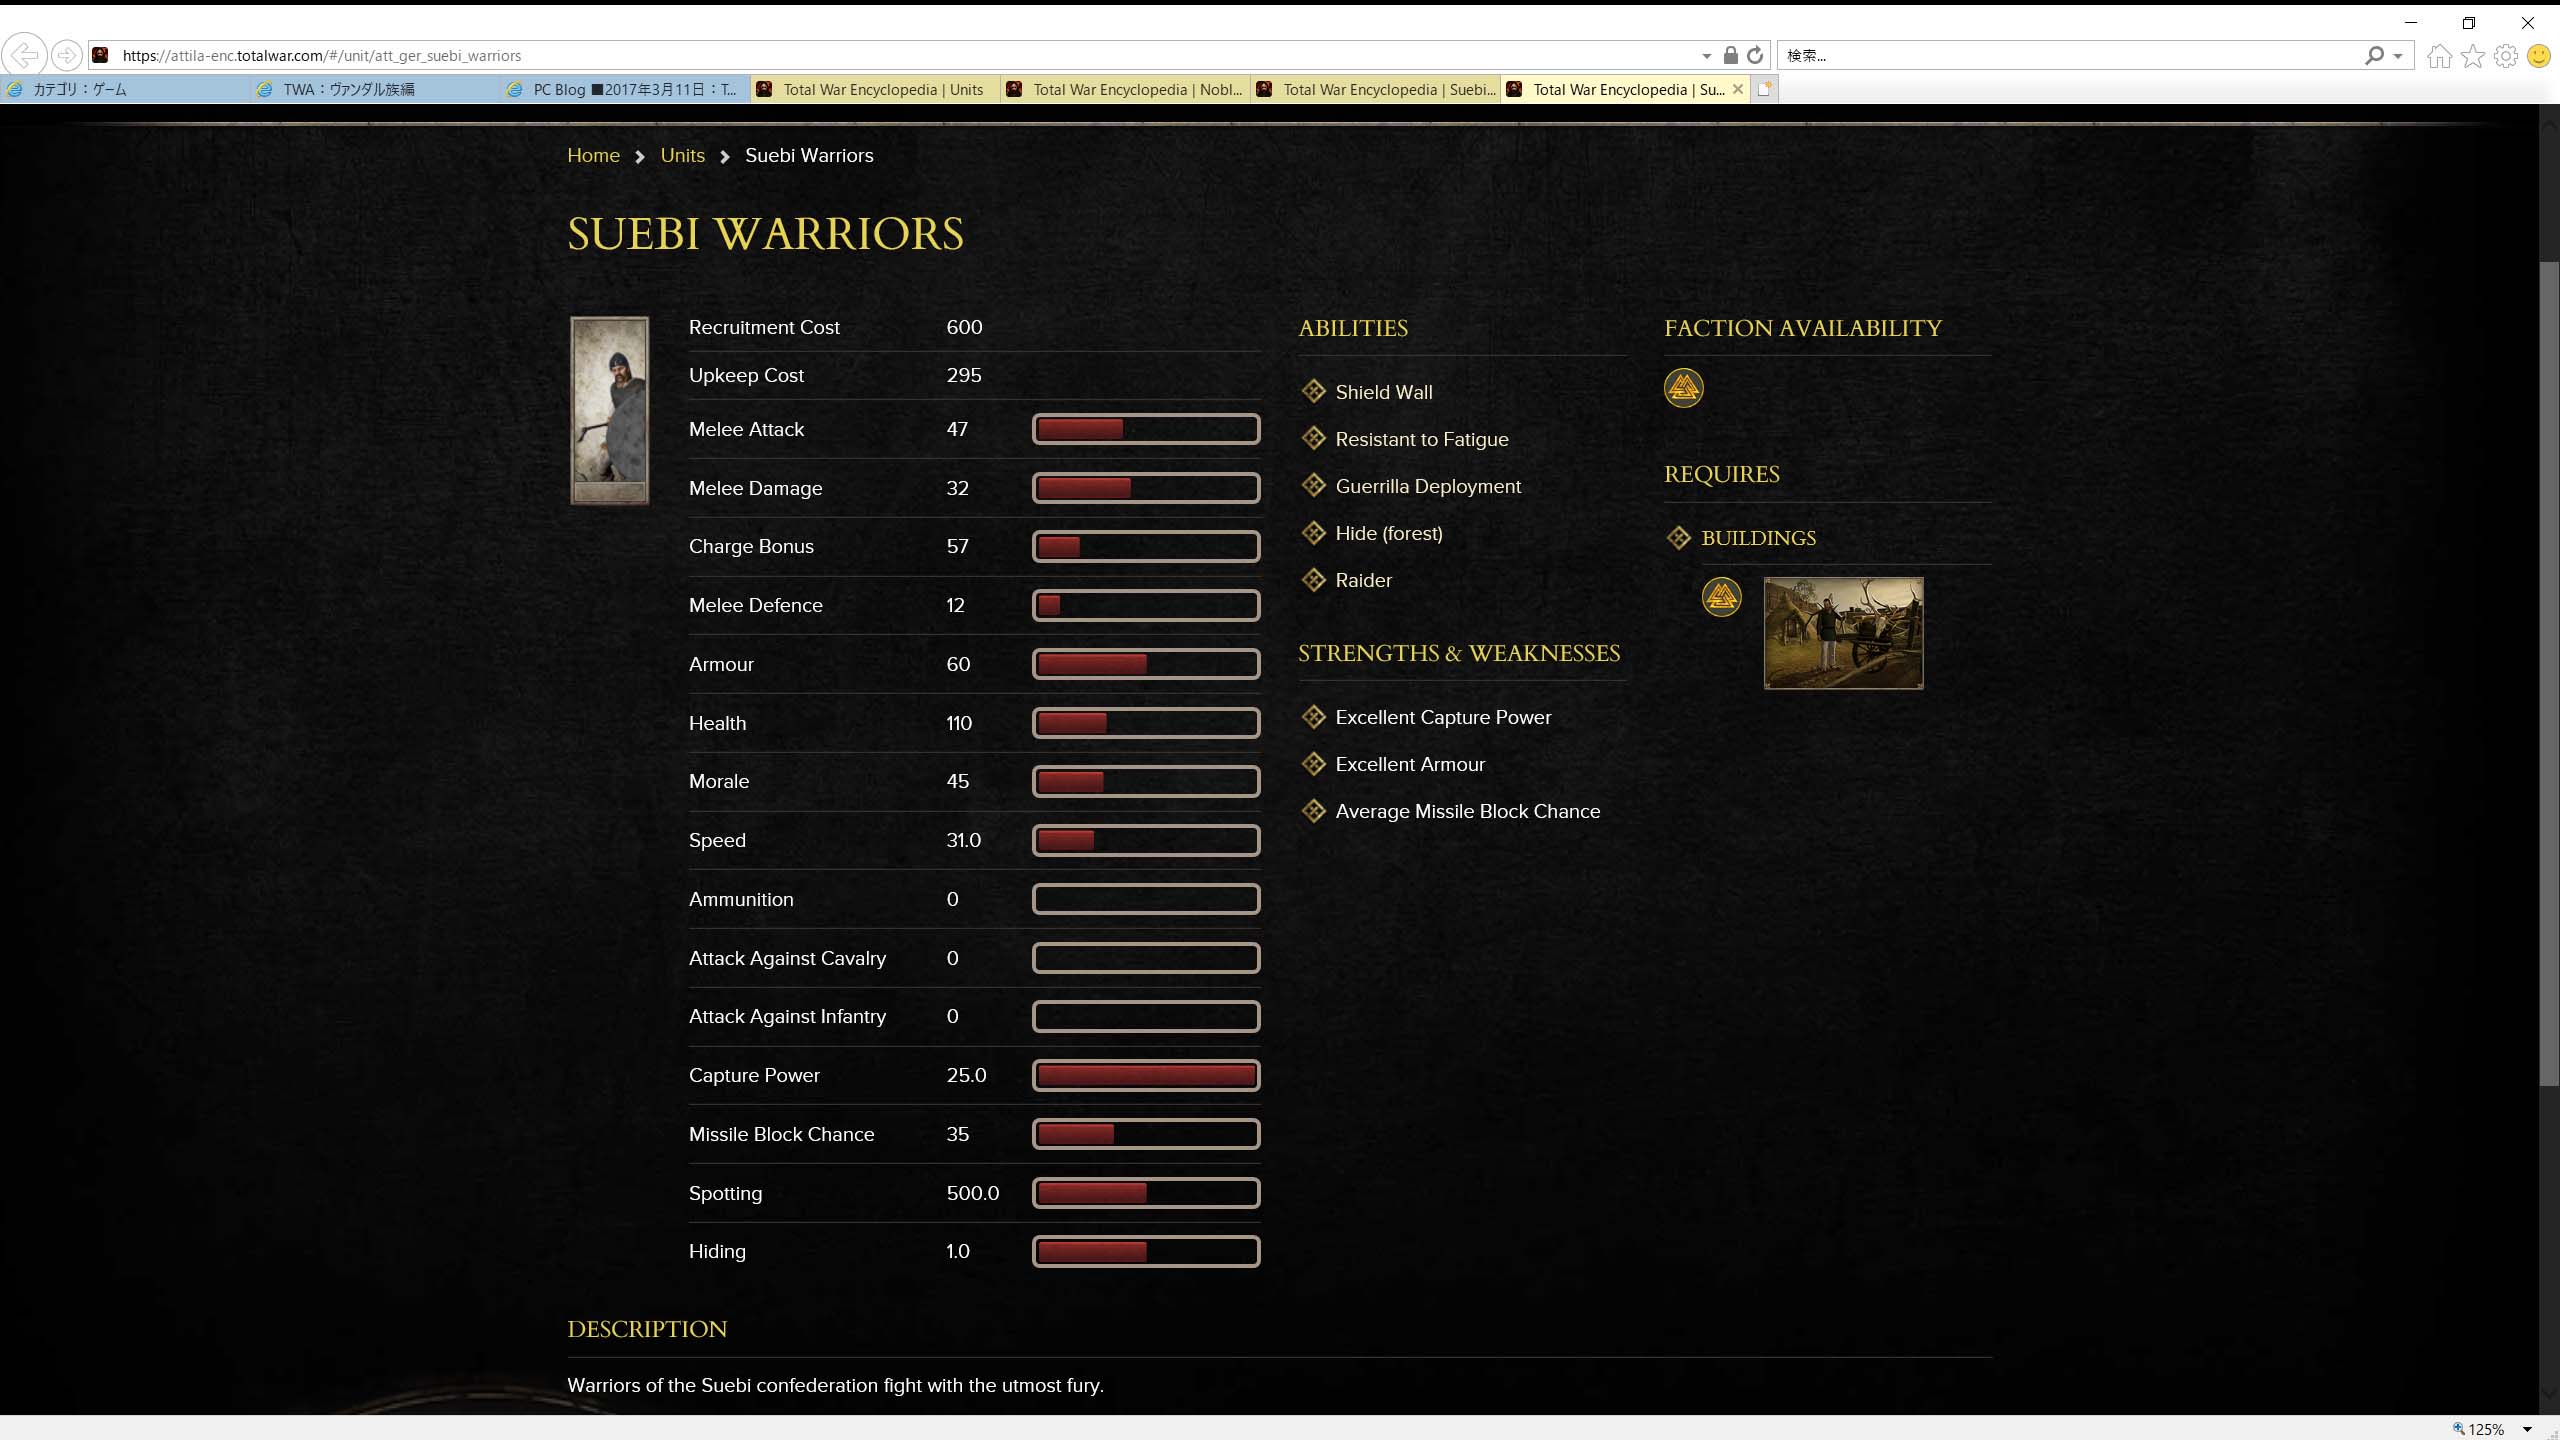This screenshot has height=1440, width=2560.
Task: Open the Tools gear icon
Action: (x=2506, y=56)
